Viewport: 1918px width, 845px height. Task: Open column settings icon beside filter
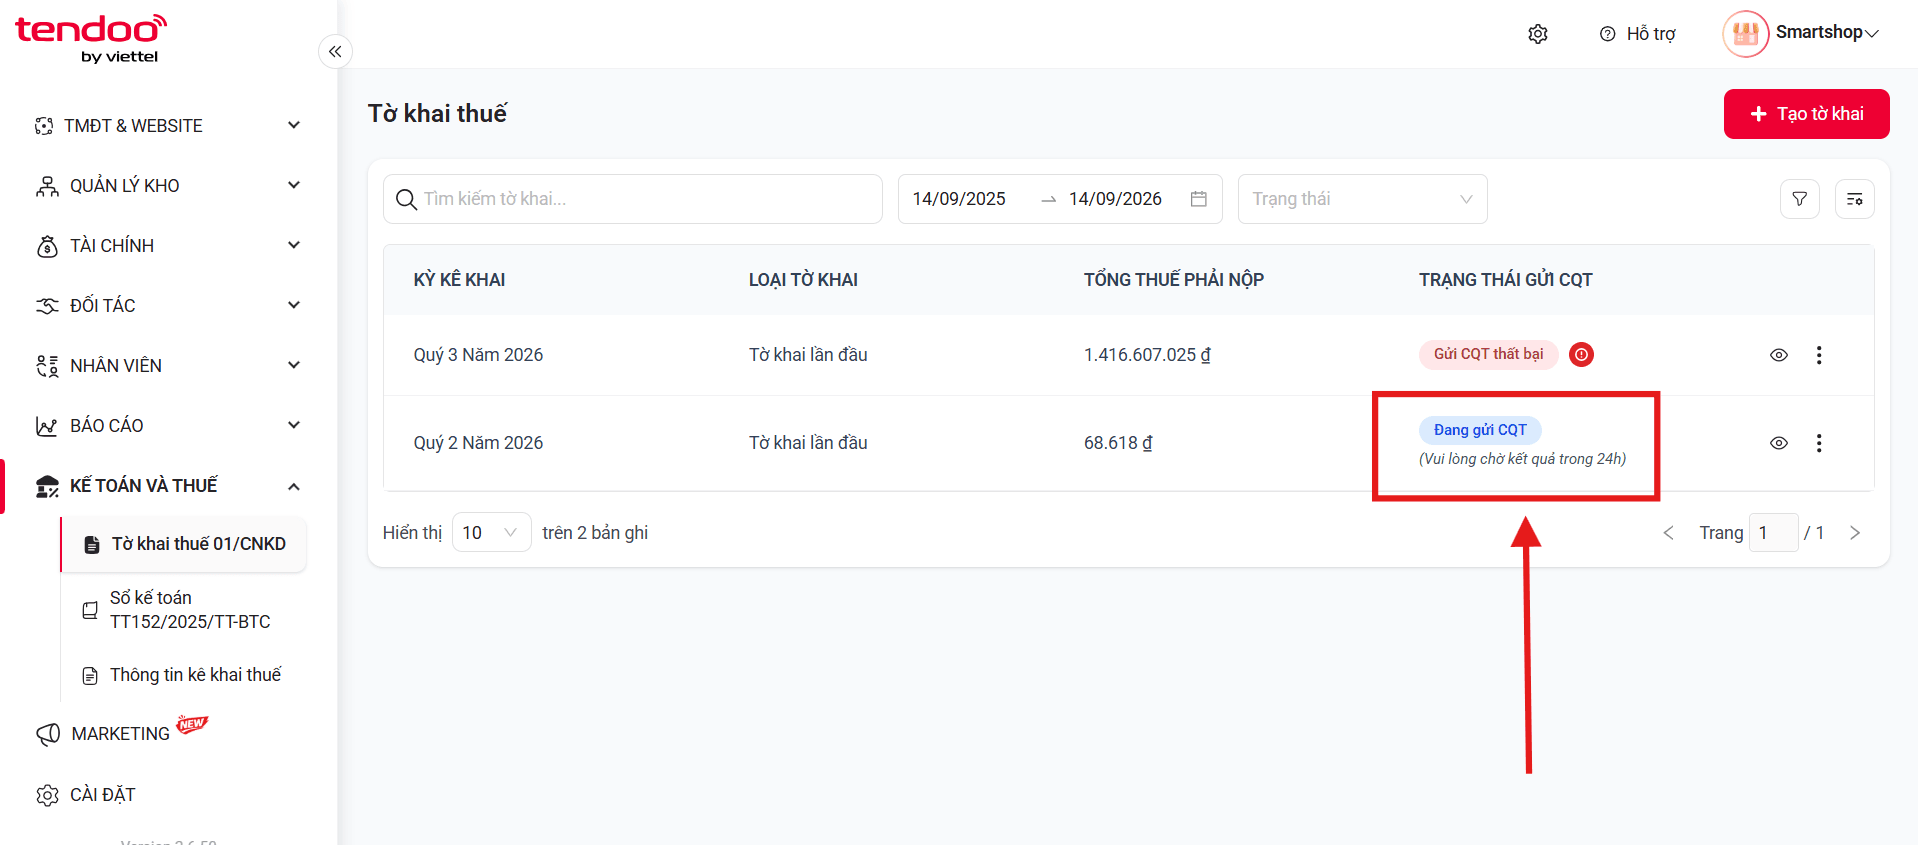pyautogui.click(x=1854, y=199)
